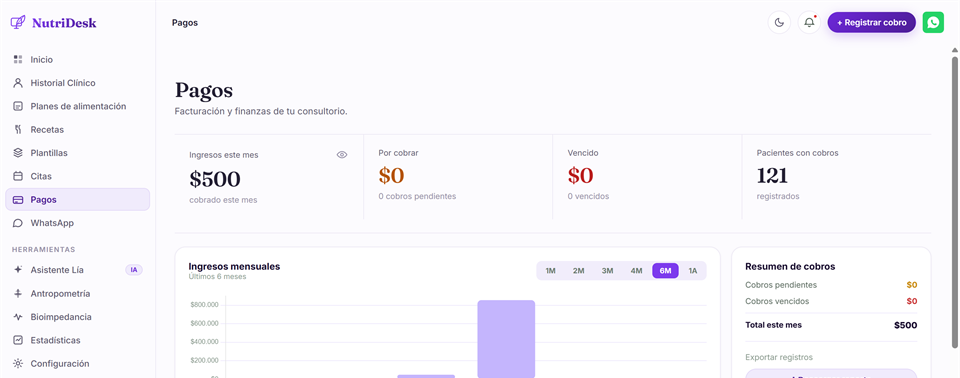Image resolution: width=960 pixels, height=378 pixels.
Task: Select the 2M chart range
Action: coord(579,271)
